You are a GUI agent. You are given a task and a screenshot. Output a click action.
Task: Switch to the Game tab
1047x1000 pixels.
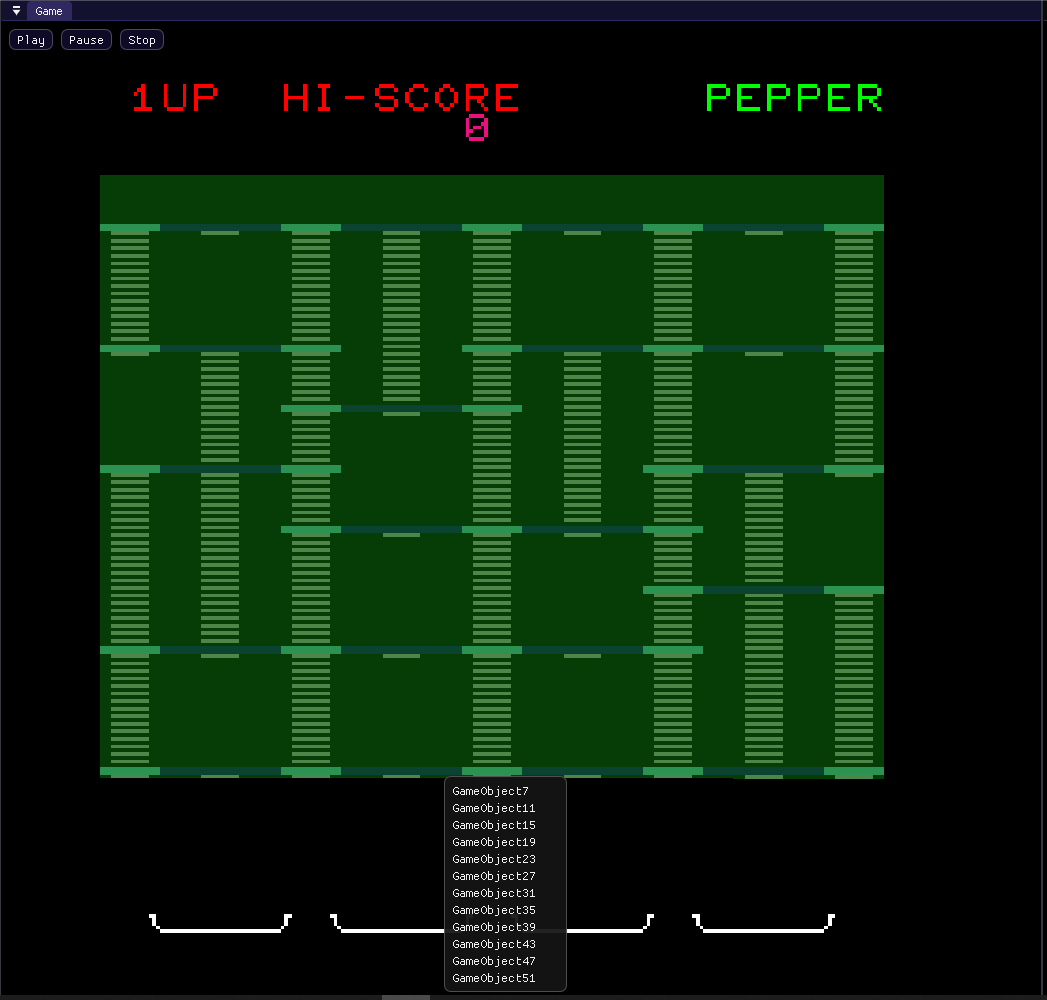47,11
